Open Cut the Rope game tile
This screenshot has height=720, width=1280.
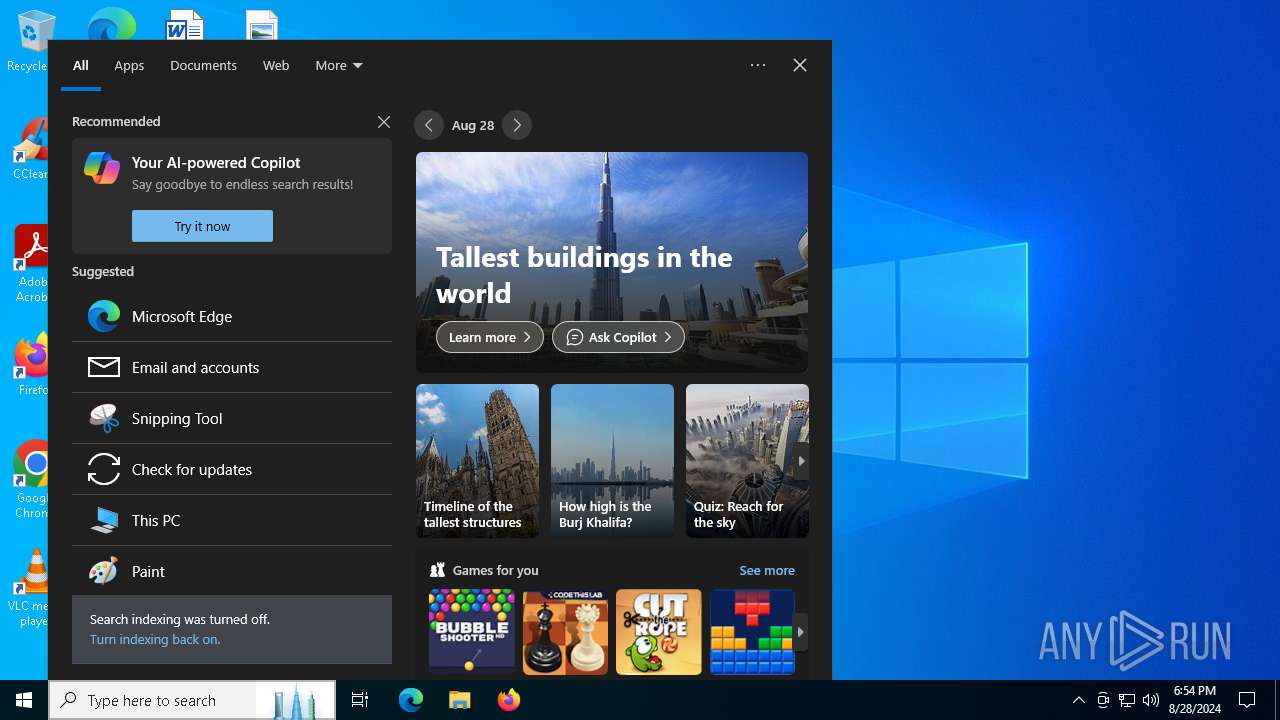(659, 632)
